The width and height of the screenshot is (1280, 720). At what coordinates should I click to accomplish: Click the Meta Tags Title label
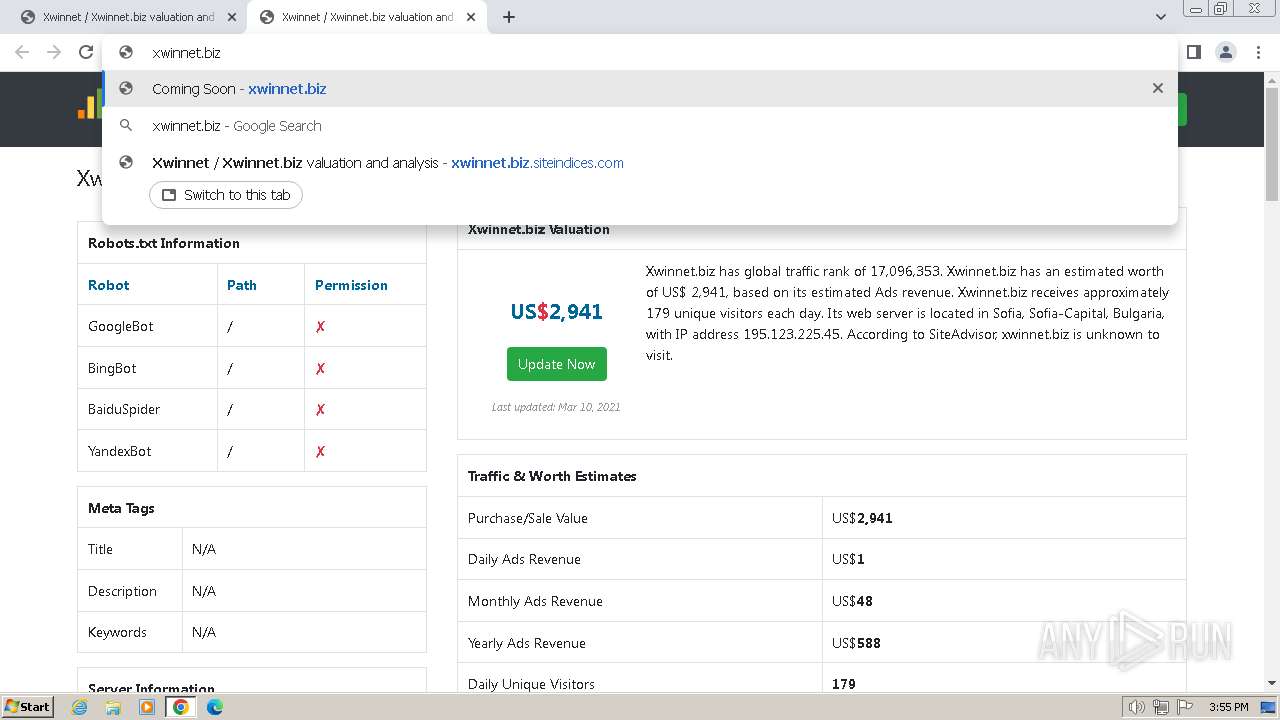[x=100, y=549]
